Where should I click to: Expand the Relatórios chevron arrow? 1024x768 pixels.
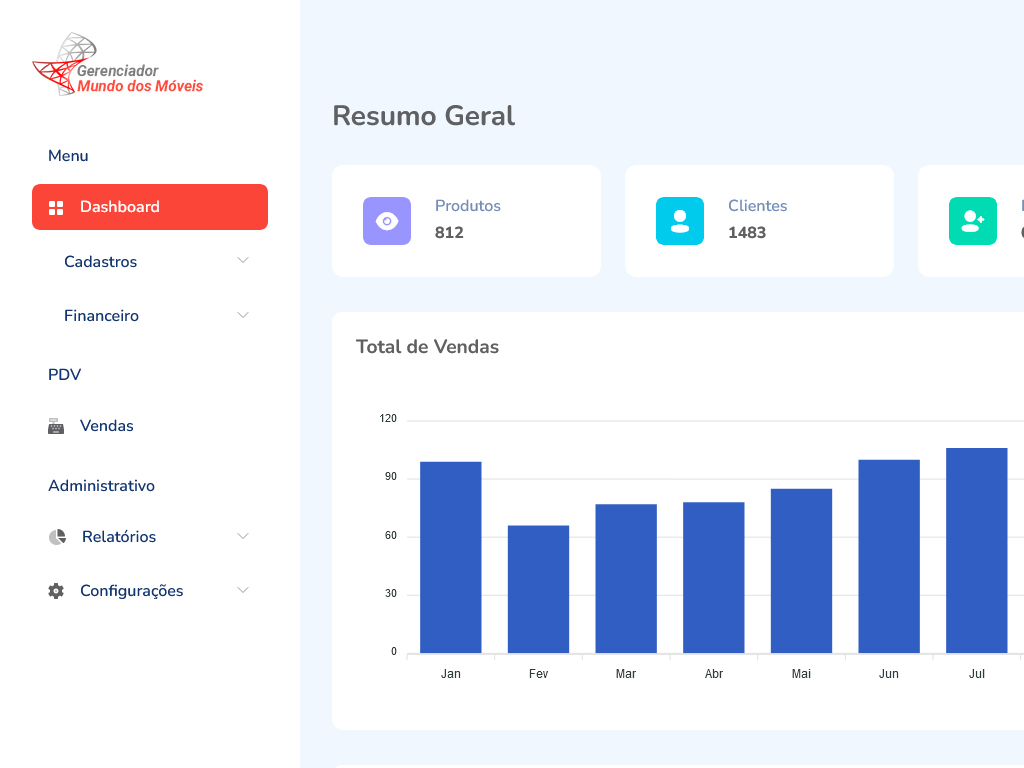[242, 536]
